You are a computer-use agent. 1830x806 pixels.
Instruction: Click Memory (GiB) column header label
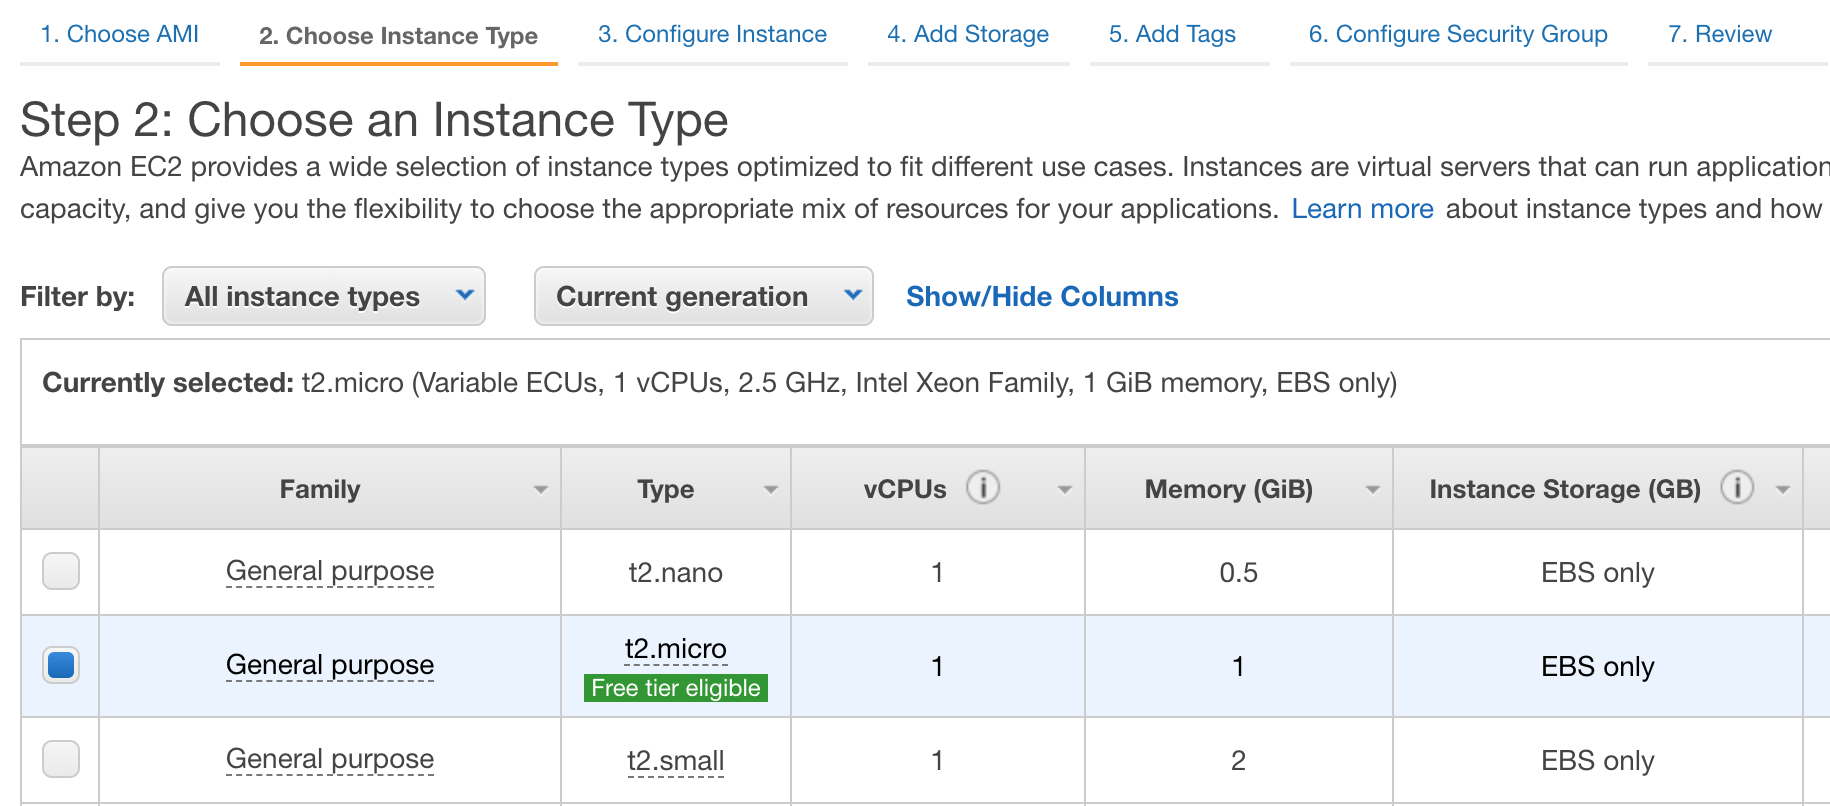(x=1228, y=489)
